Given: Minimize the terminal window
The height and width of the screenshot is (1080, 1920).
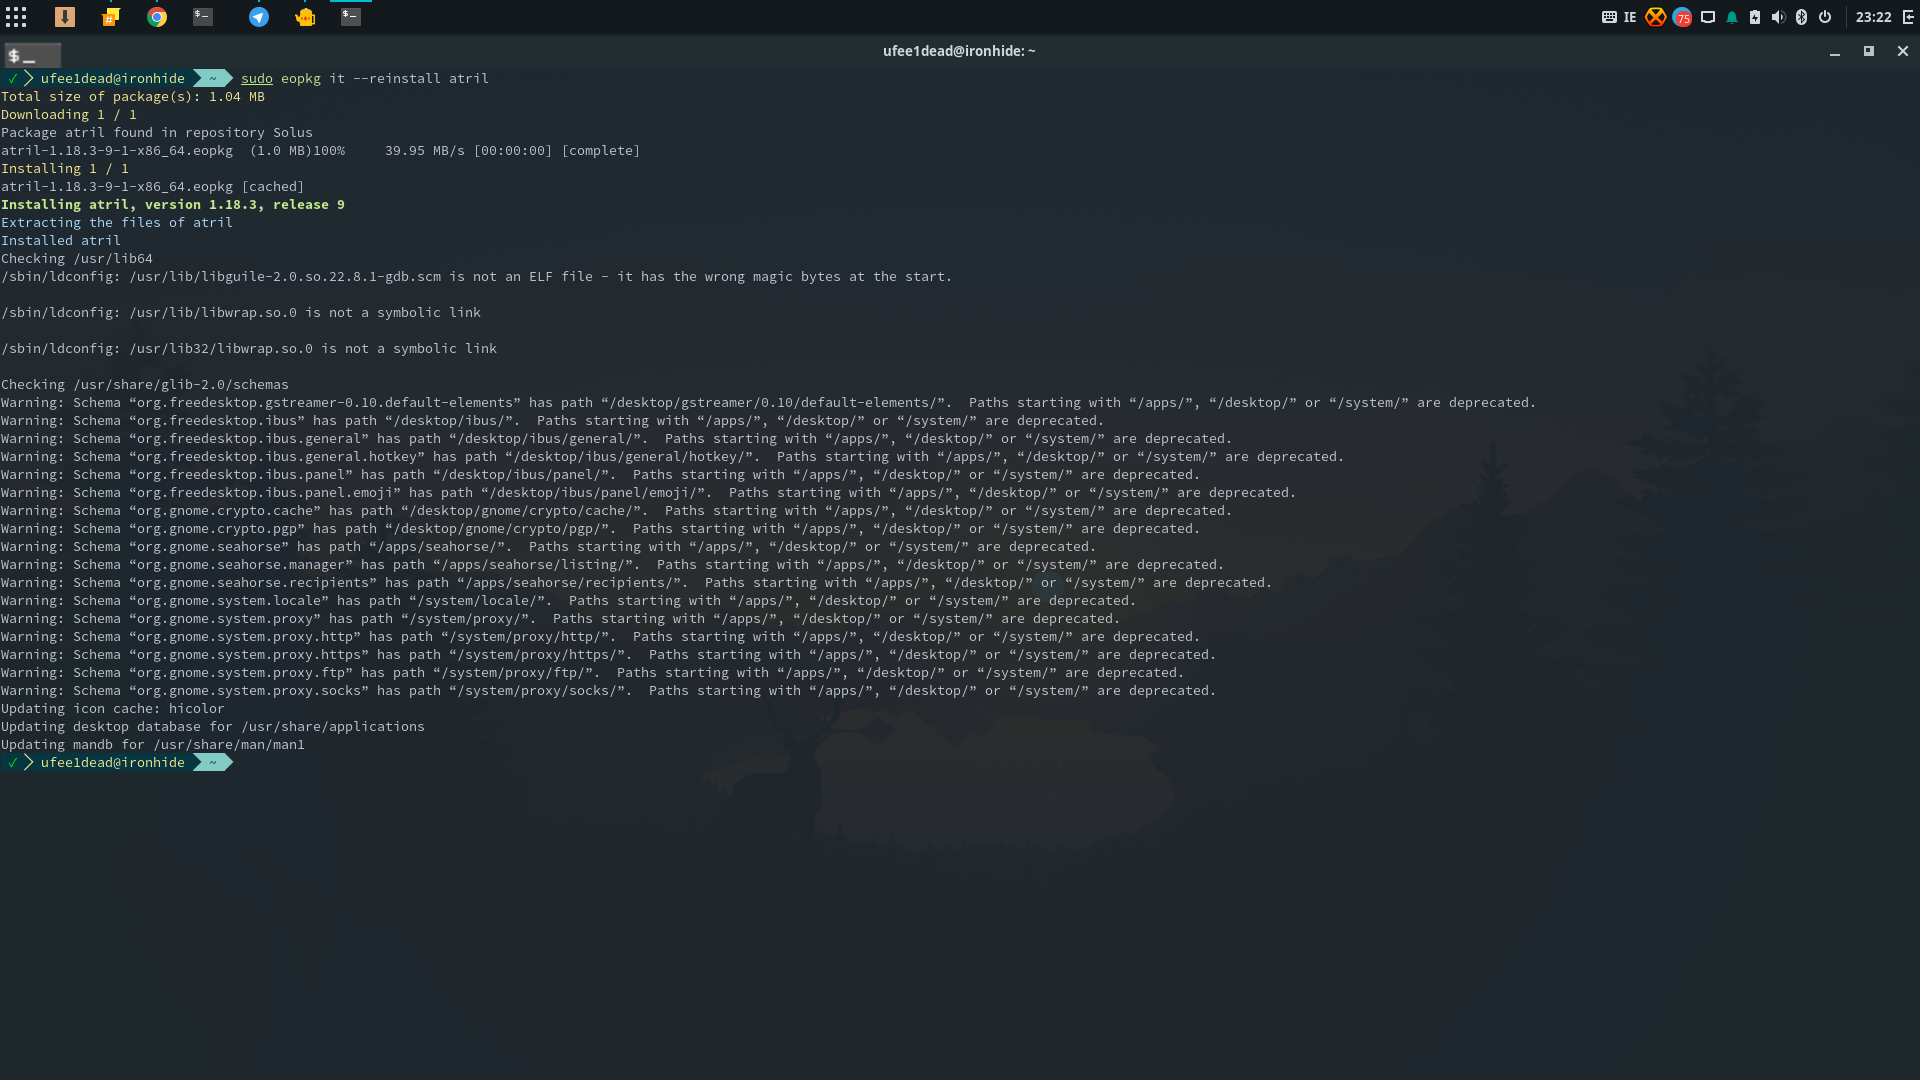Looking at the screenshot, I should coord(1835,51).
